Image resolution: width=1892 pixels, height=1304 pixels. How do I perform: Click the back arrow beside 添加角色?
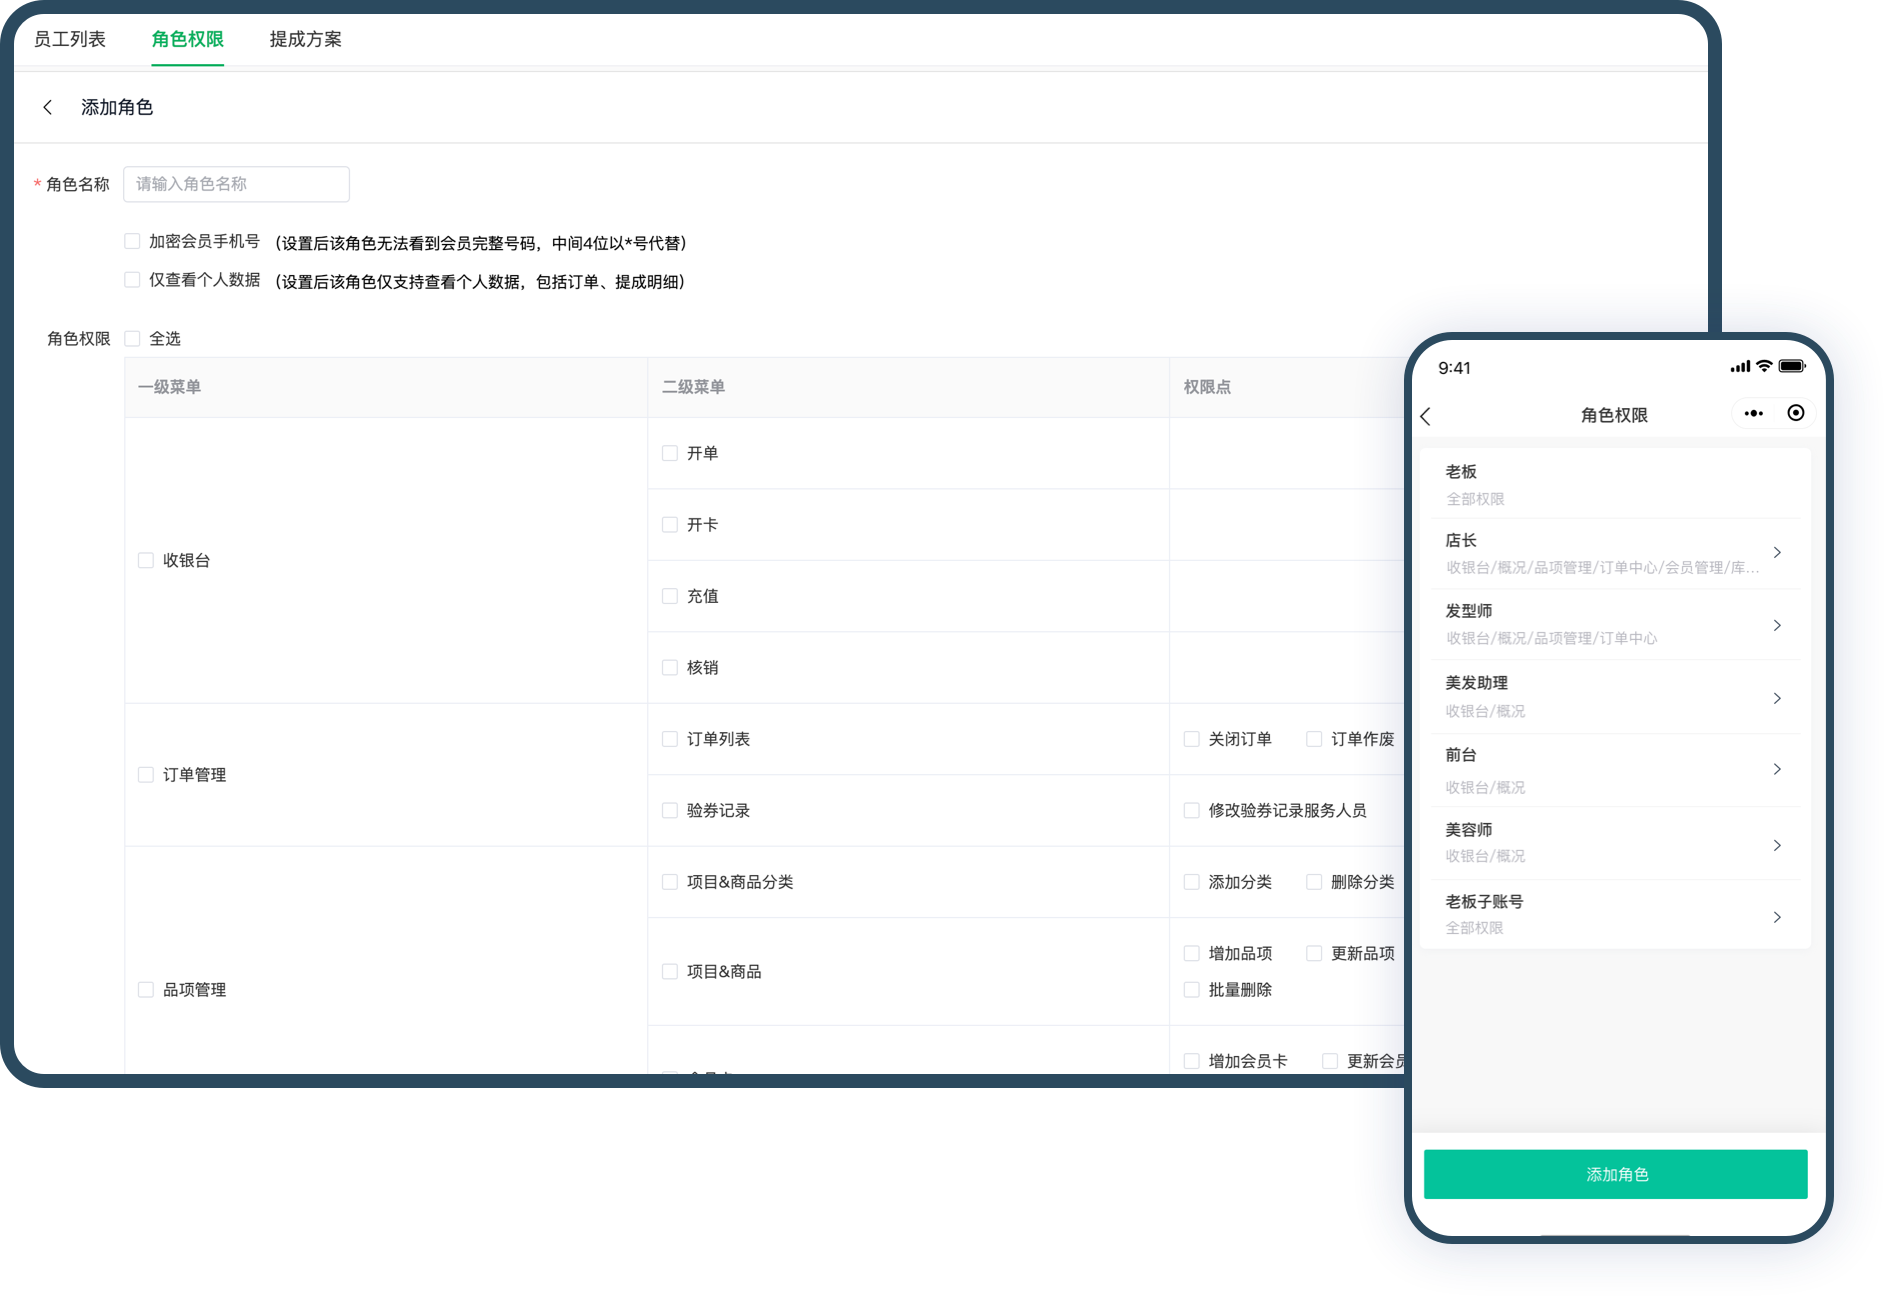[x=47, y=107]
